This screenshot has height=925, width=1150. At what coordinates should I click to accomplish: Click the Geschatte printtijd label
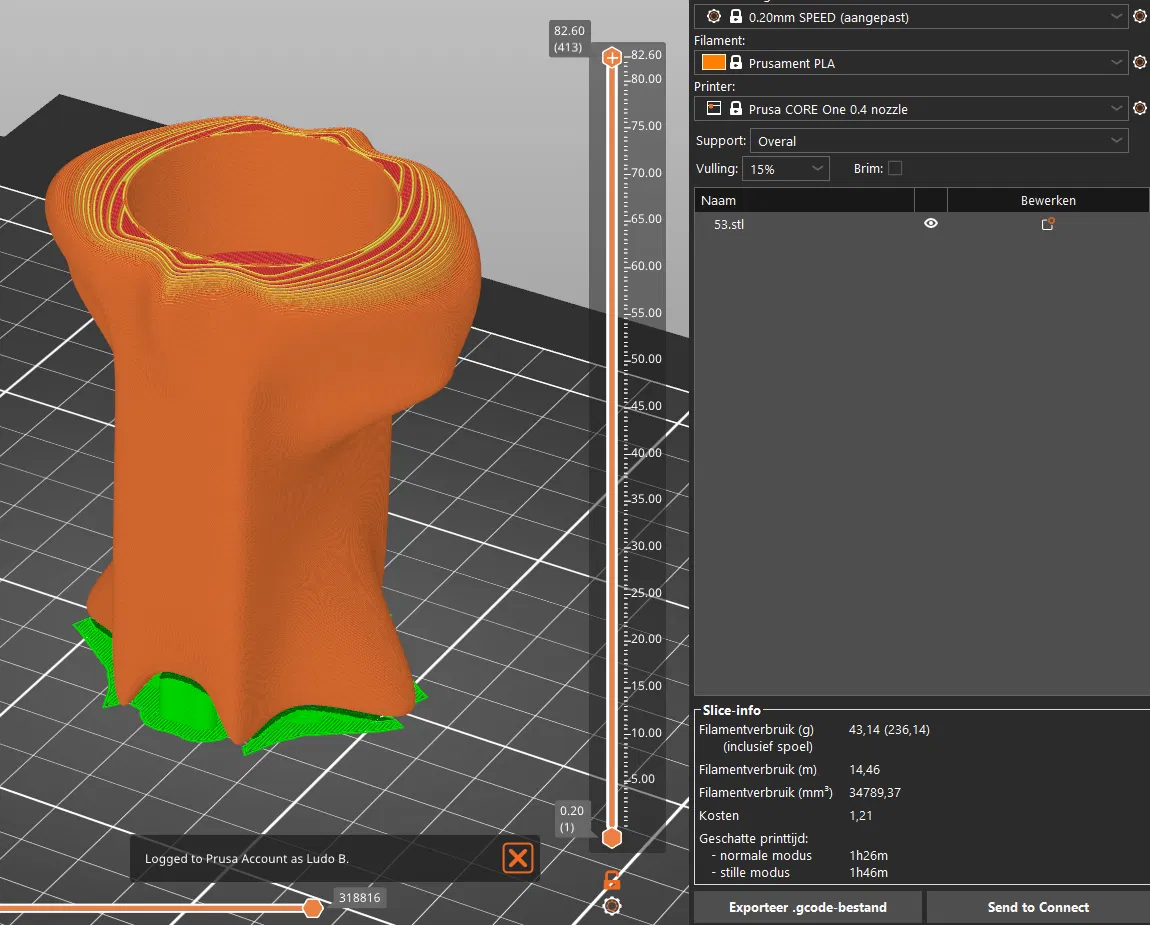tap(753, 838)
